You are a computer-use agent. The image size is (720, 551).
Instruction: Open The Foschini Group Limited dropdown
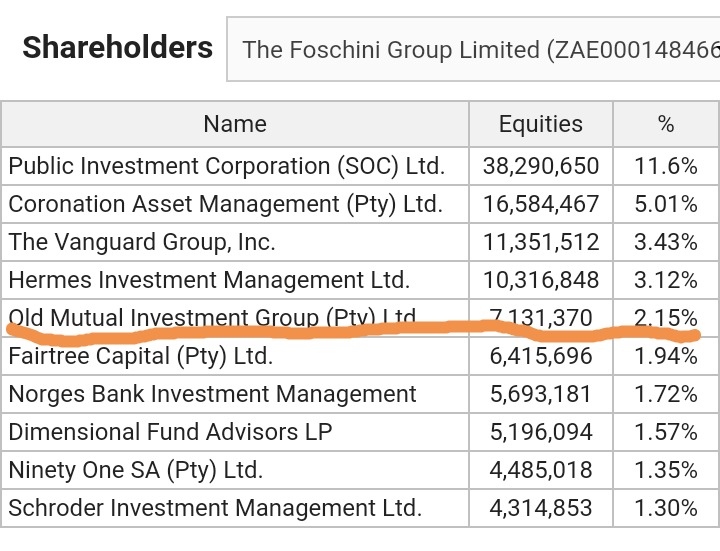click(x=473, y=49)
